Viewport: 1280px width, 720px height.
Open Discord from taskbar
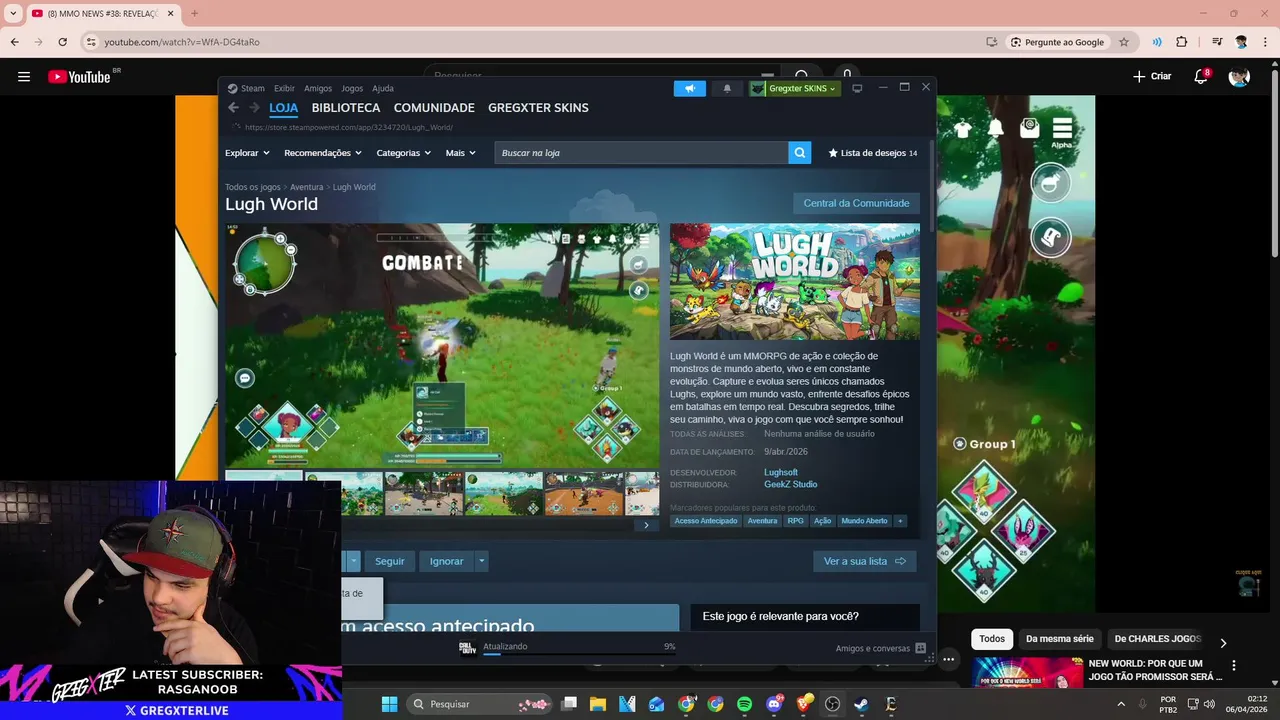pos(774,704)
